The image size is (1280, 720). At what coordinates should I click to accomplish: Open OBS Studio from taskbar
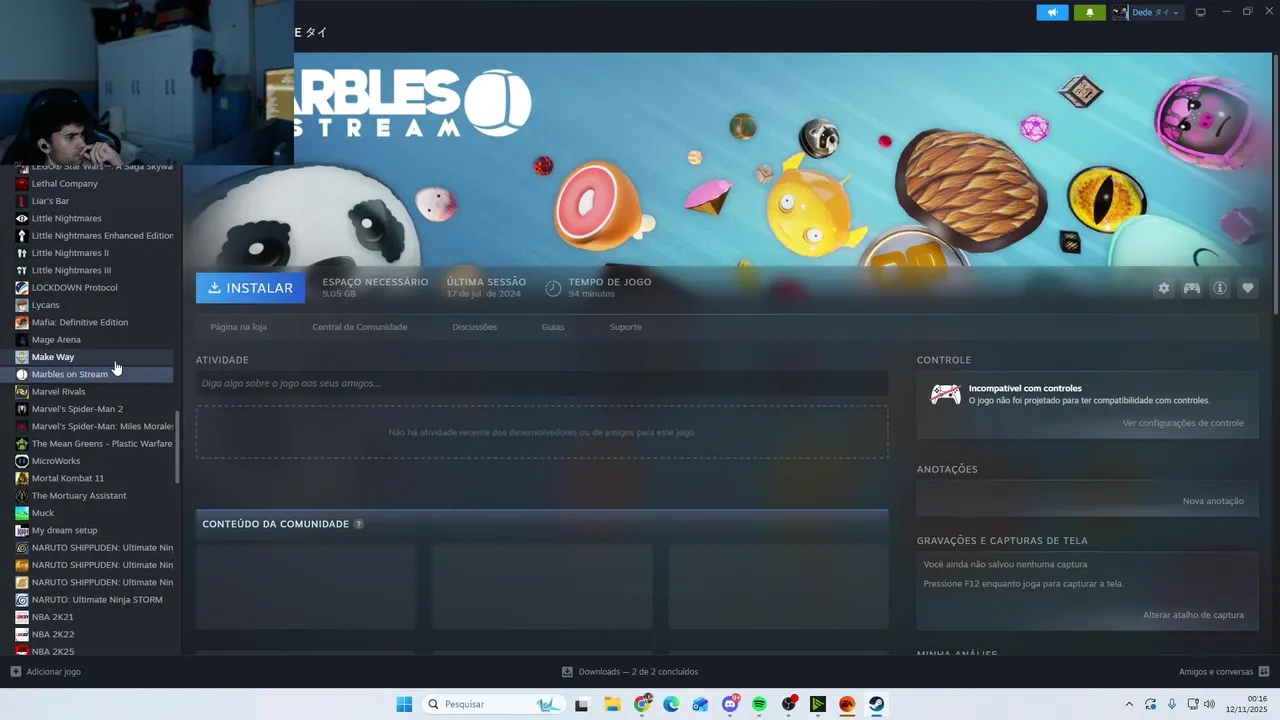point(789,704)
